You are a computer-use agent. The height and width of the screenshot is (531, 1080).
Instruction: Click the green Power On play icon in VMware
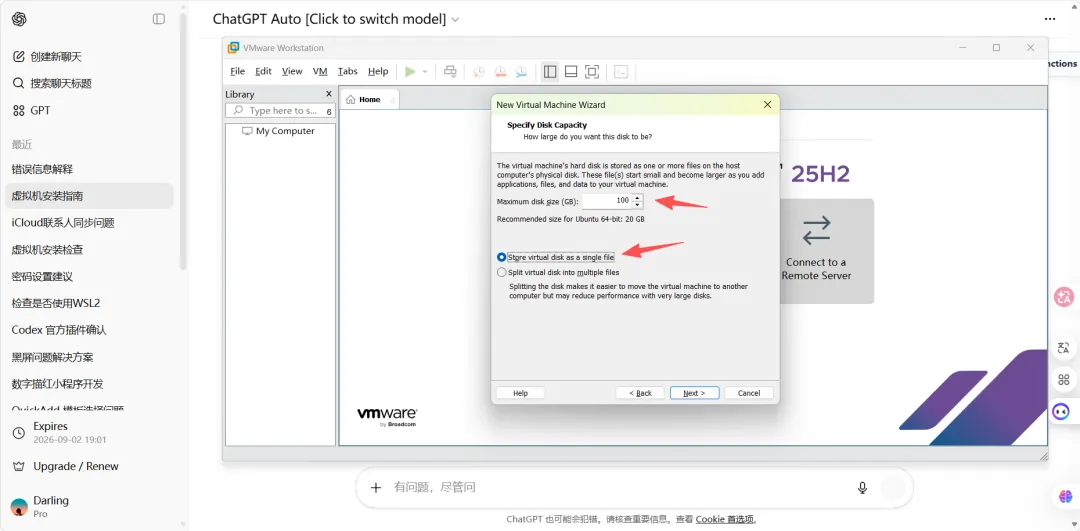coord(411,72)
